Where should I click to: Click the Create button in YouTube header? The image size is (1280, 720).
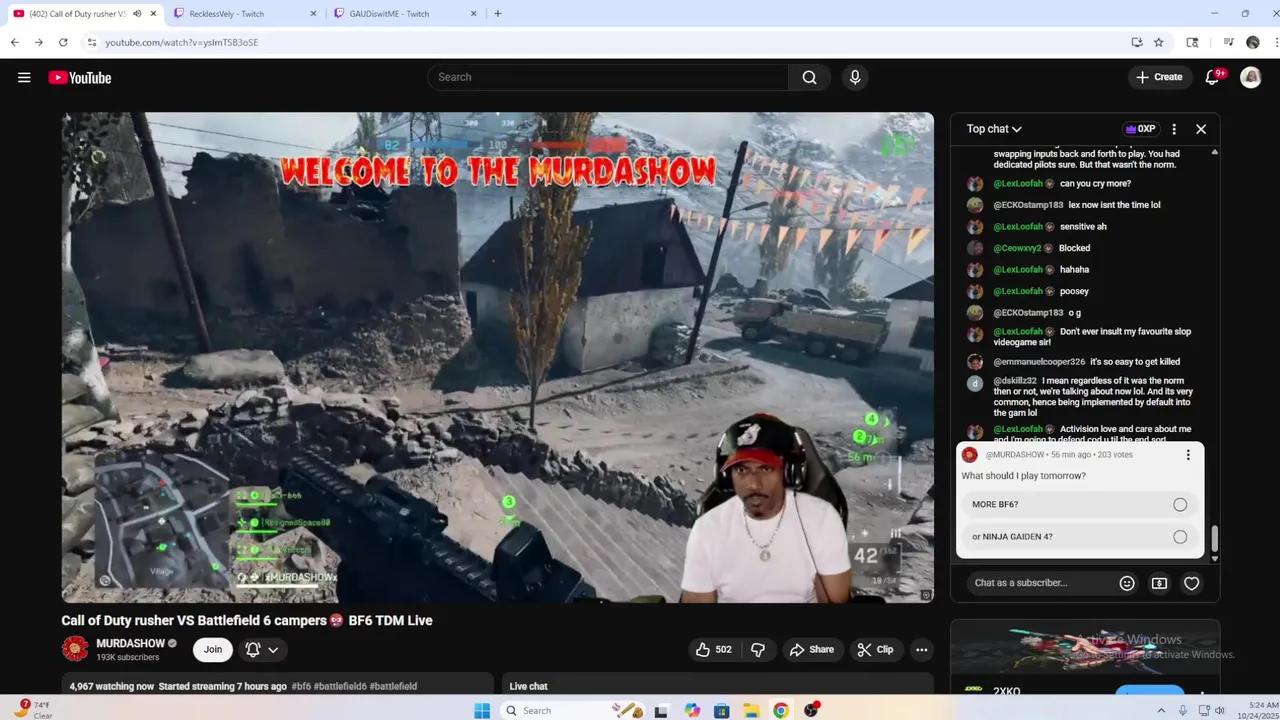point(1159,77)
